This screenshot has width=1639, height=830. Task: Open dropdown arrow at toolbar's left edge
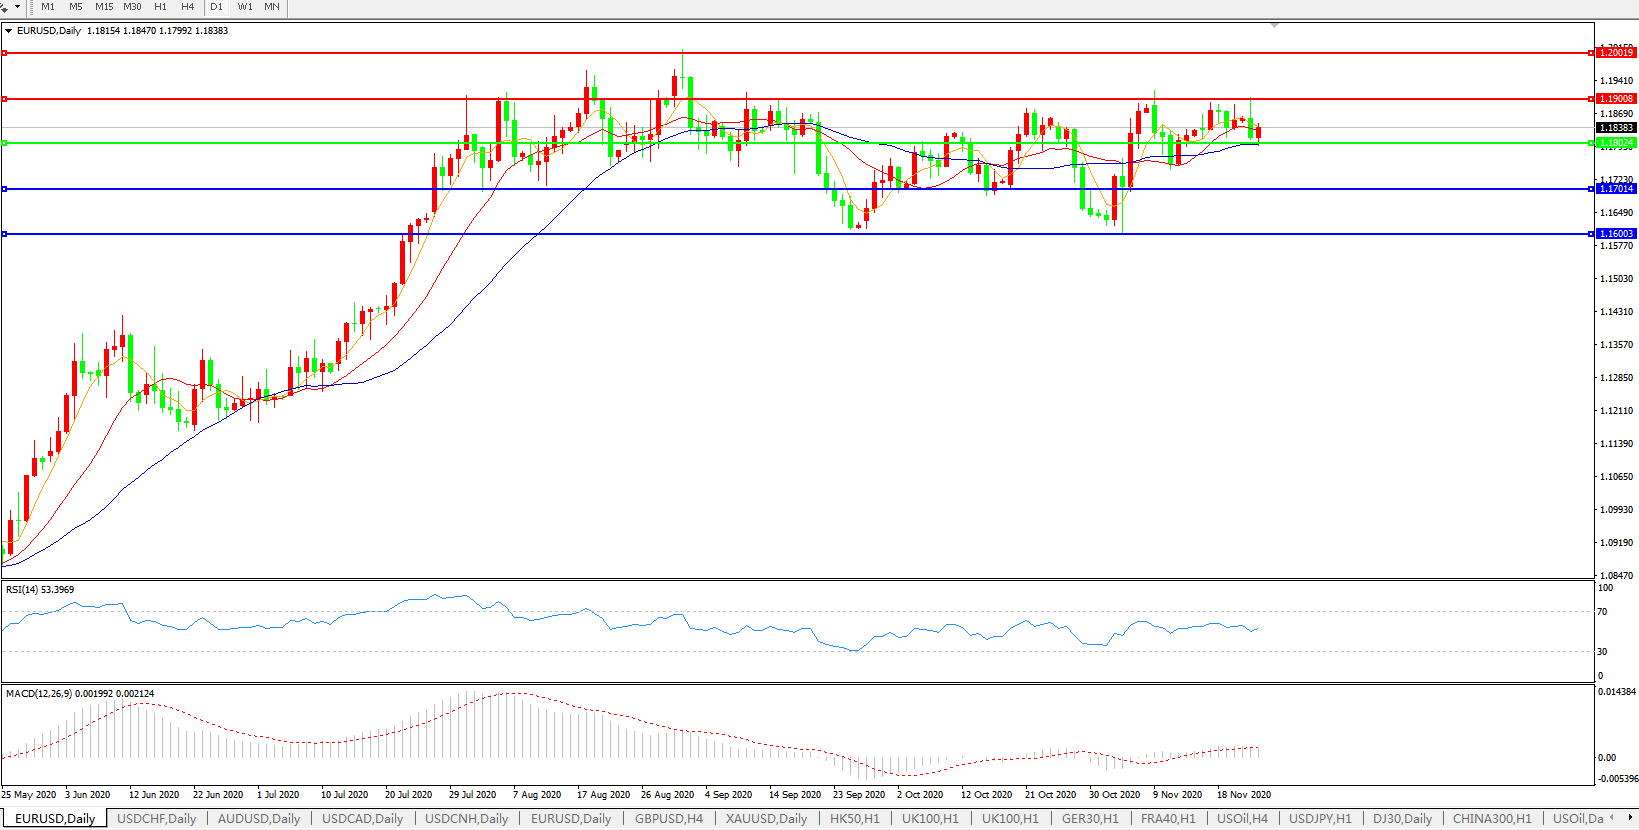[17, 7]
